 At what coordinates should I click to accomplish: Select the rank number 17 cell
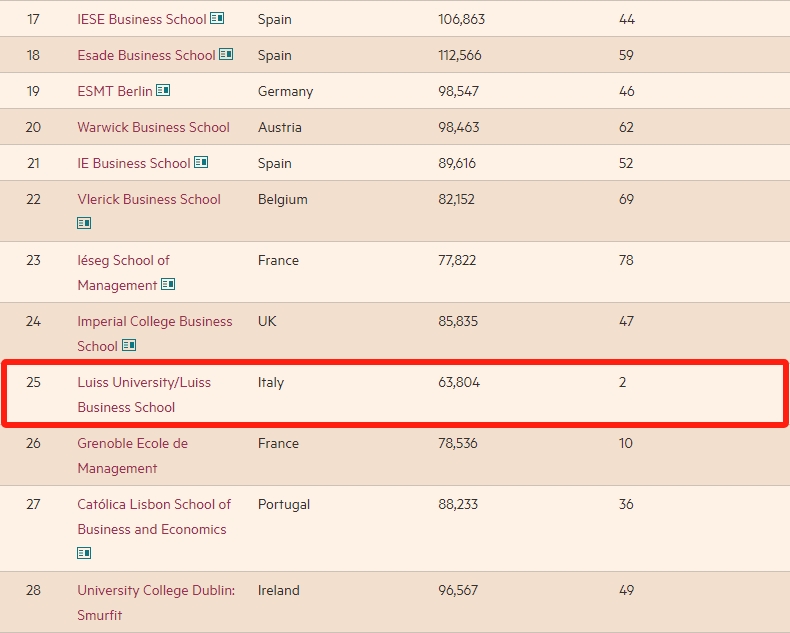[33, 19]
